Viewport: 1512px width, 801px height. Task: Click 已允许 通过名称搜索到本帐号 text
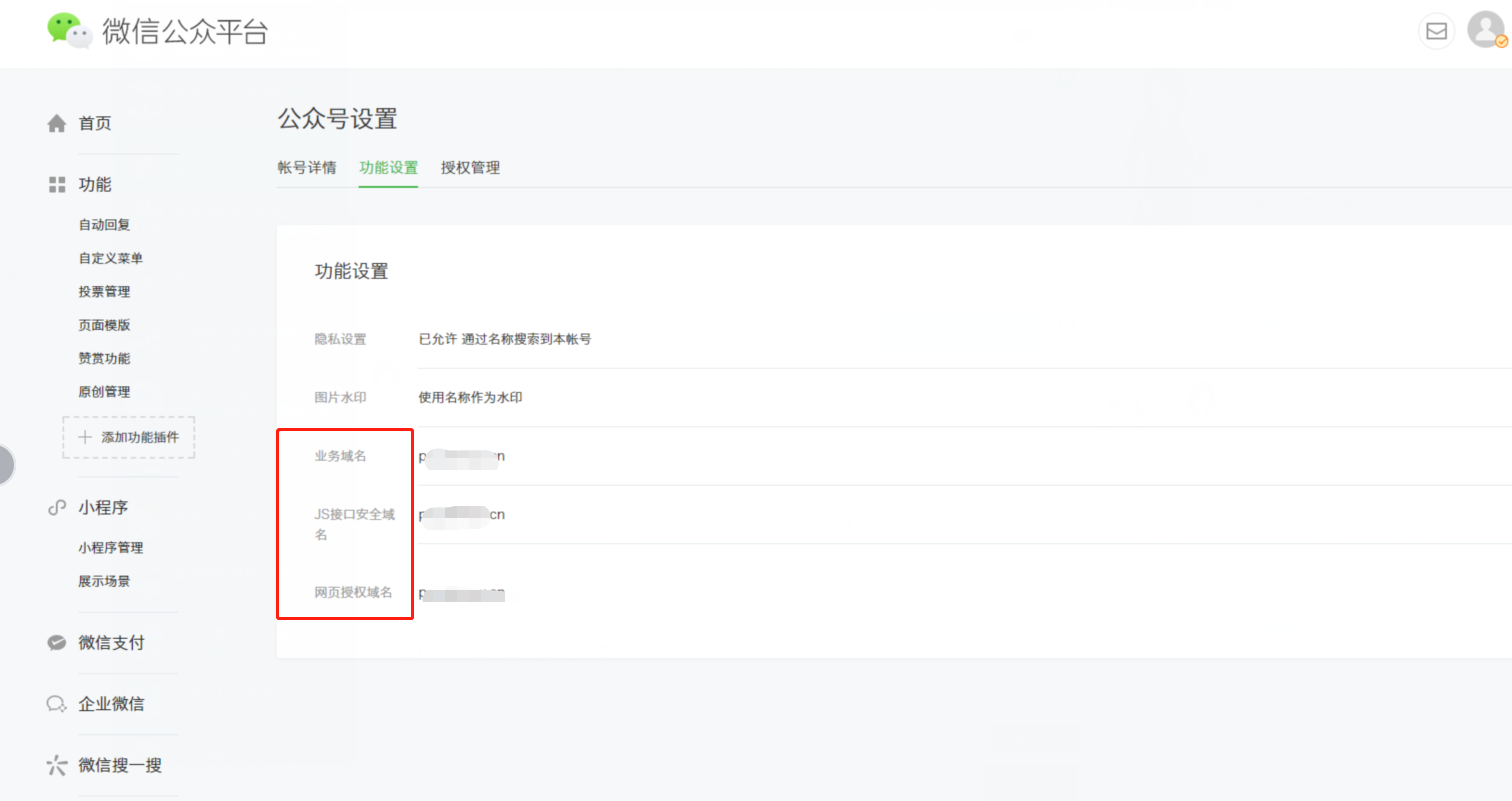pos(505,339)
